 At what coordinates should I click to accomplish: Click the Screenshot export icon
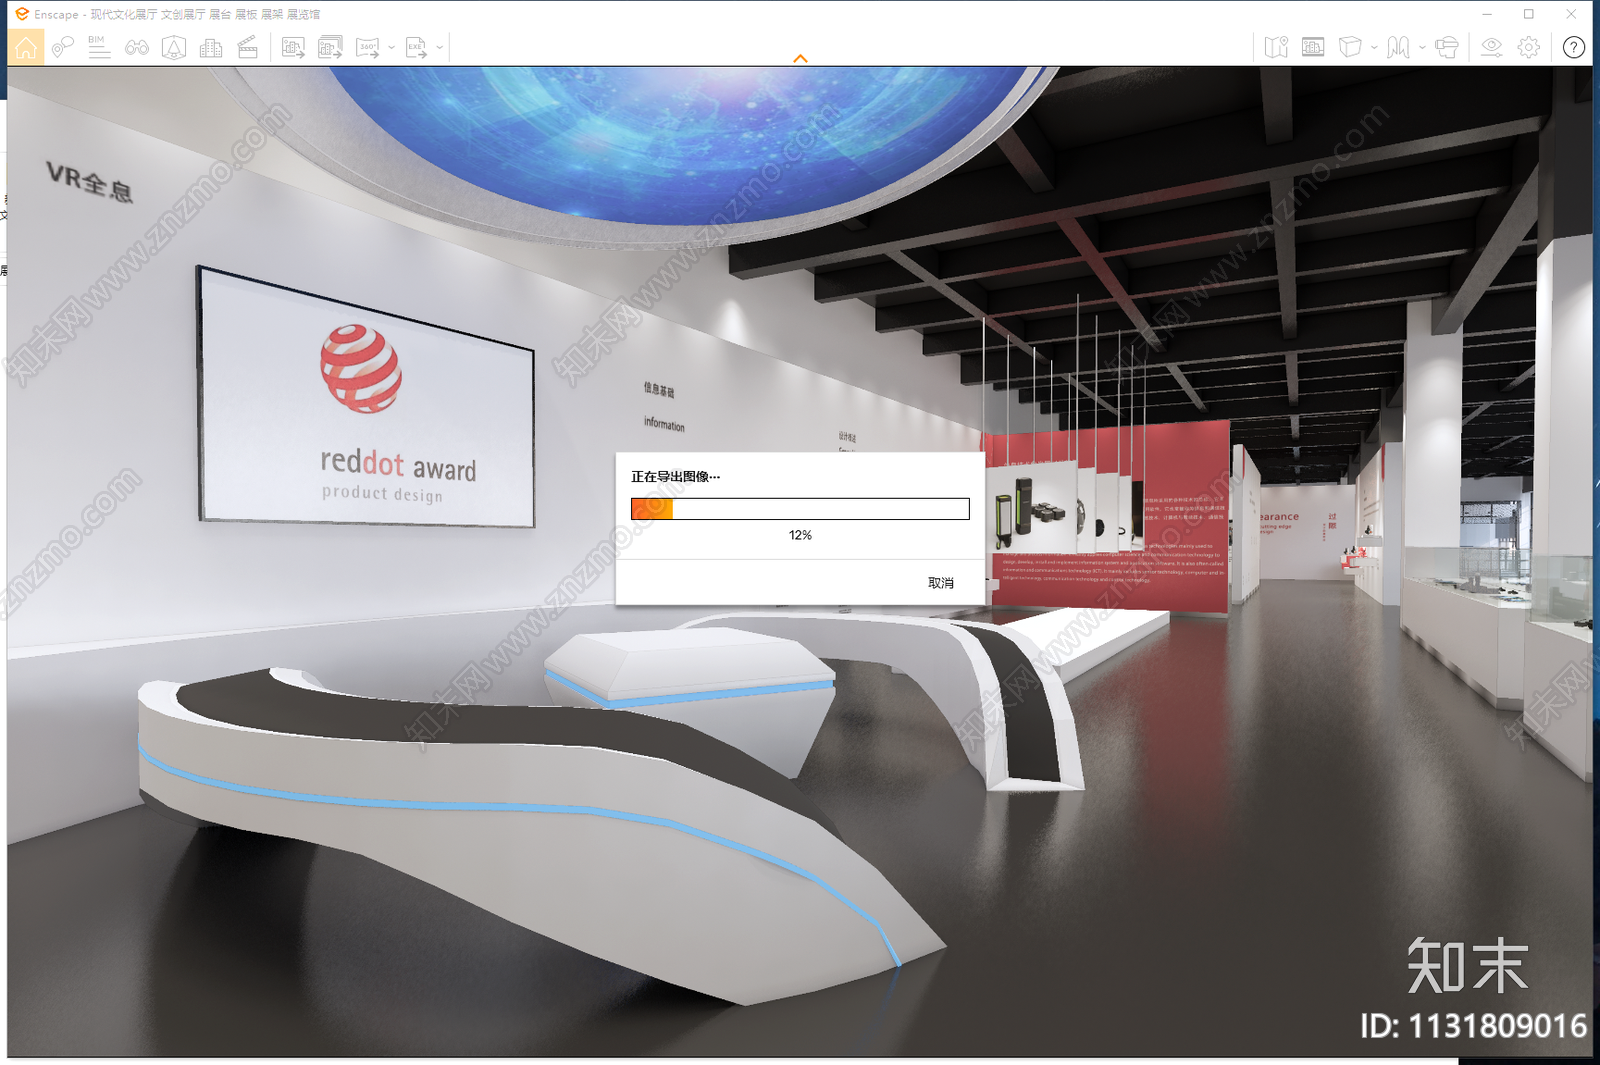(293, 47)
